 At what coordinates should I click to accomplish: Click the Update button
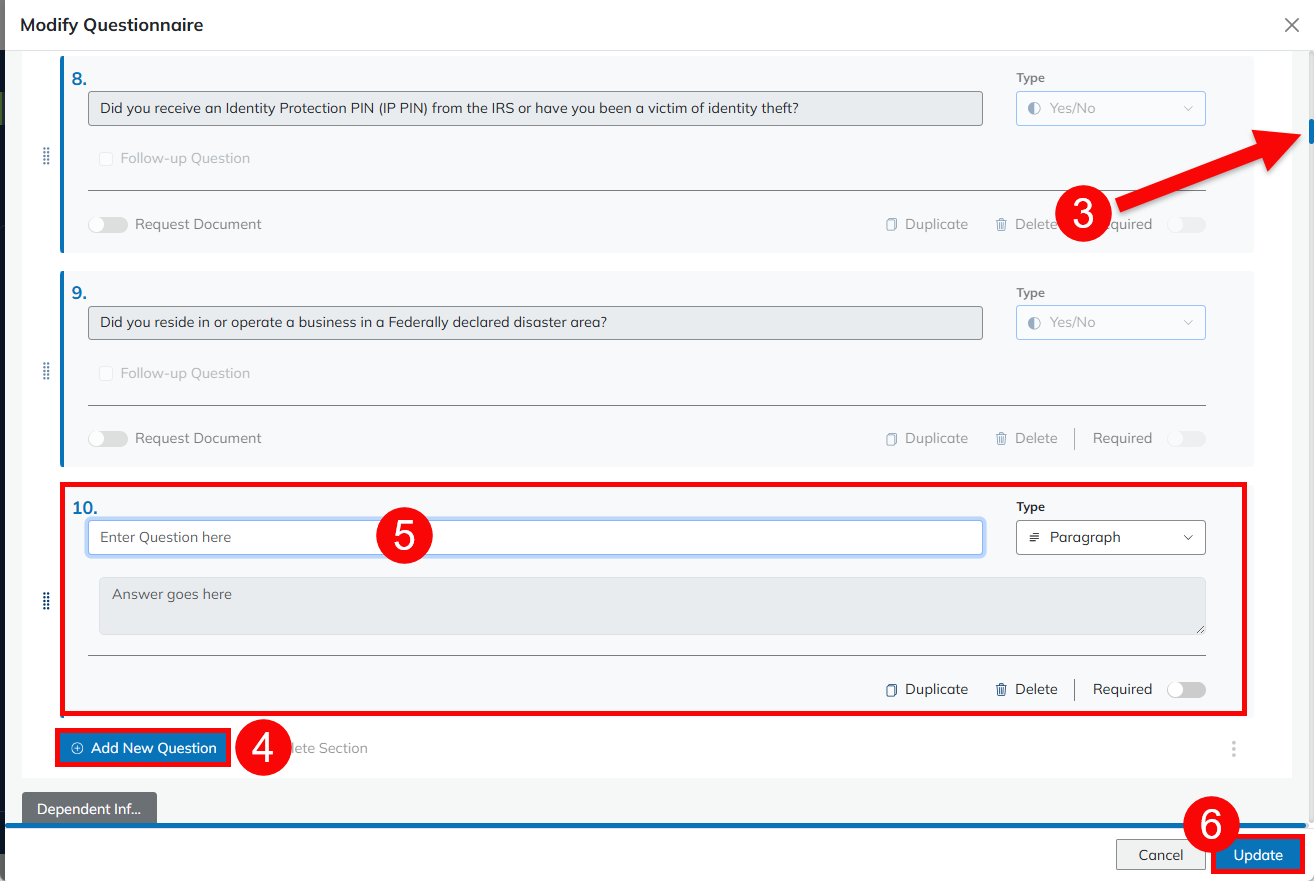1257,855
